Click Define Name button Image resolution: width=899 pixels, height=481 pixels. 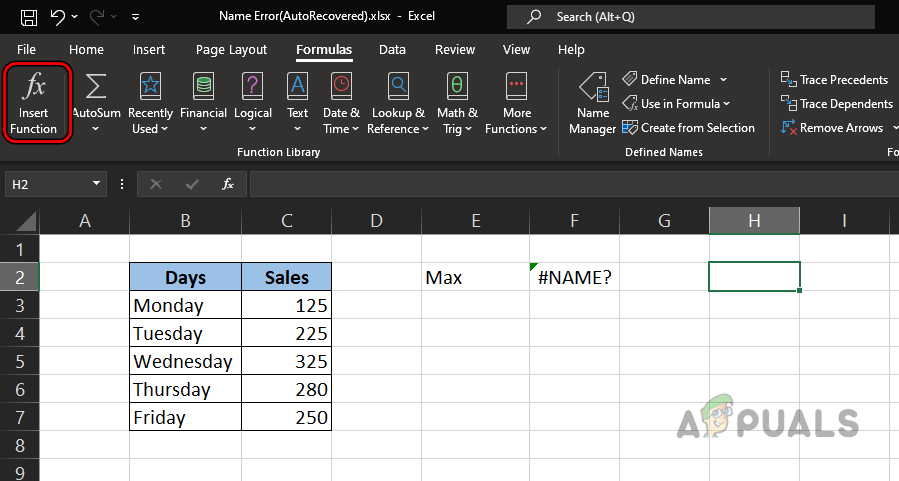[667, 80]
